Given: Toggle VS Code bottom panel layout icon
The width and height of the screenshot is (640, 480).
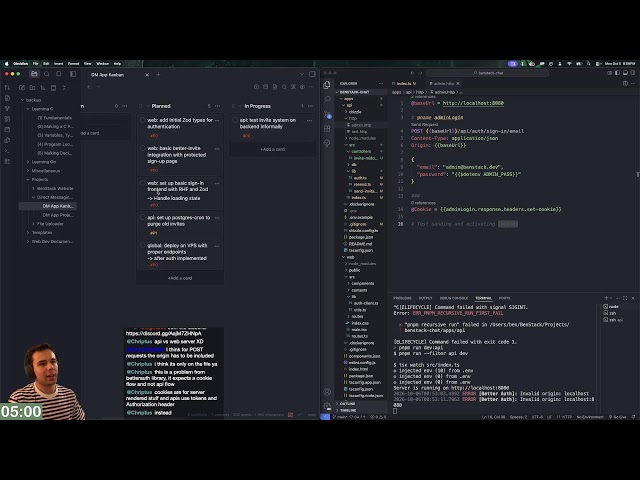Looking at the screenshot, I should (x=625, y=73).
